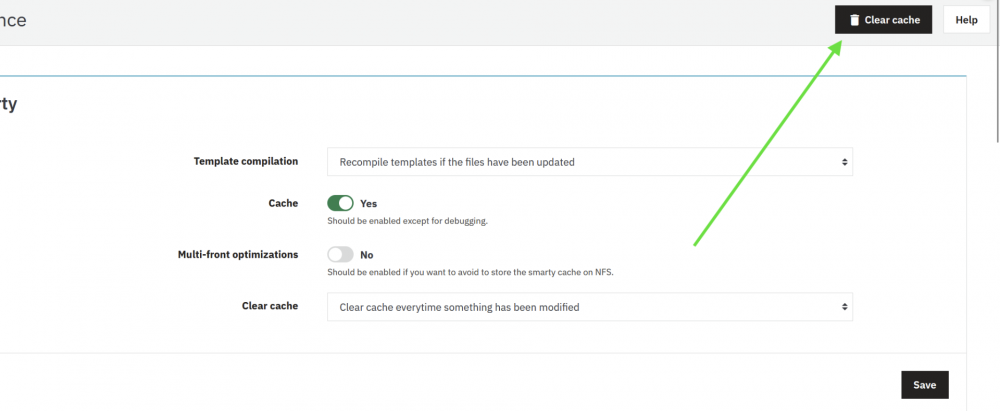1000x411 pixels.
Task: Click the Template compilation dropdown arrow
Action: pyautogui.click(x=844, y=162)
